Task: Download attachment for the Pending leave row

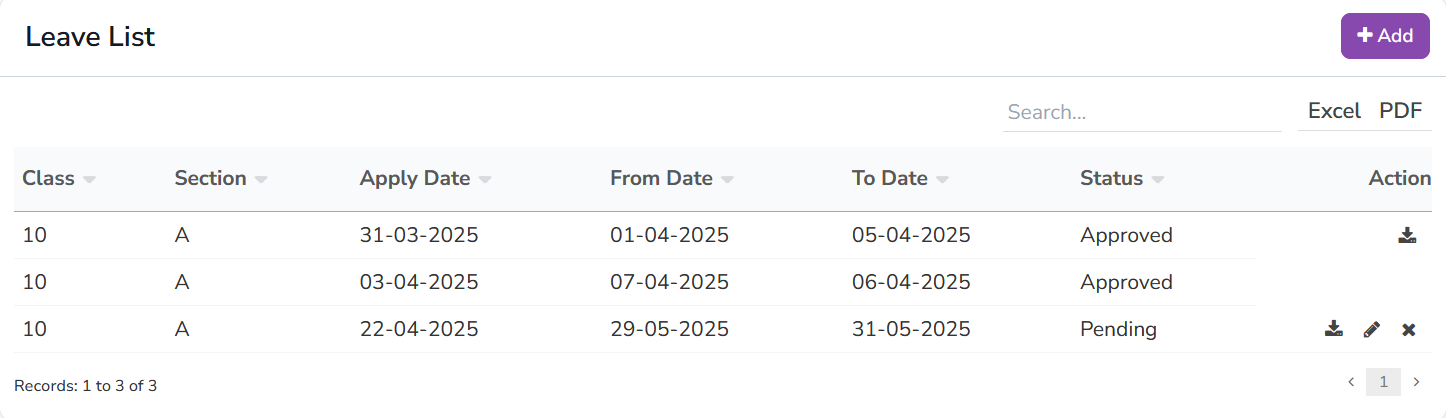Action: click(x=1333, y=329)
